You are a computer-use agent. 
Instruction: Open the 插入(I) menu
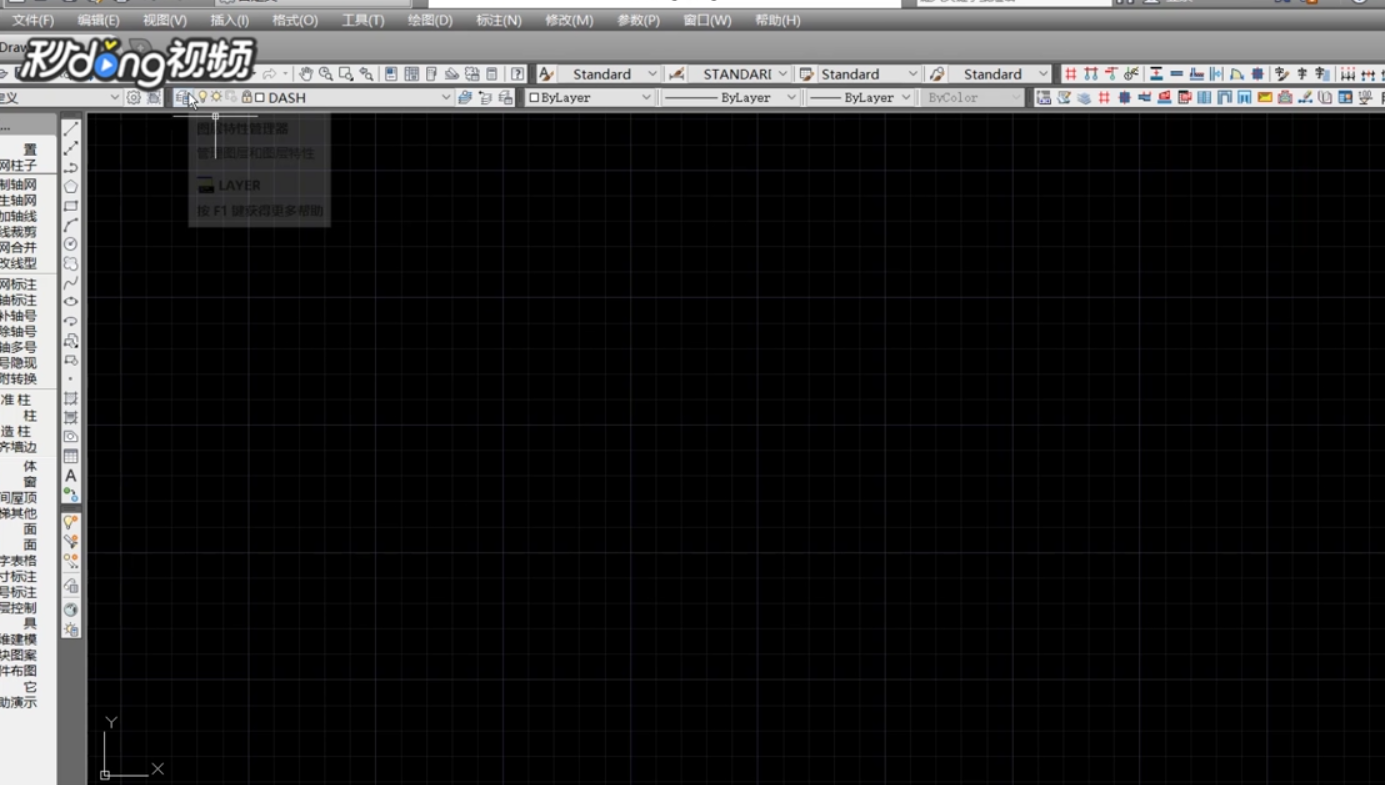click(230, 20)
